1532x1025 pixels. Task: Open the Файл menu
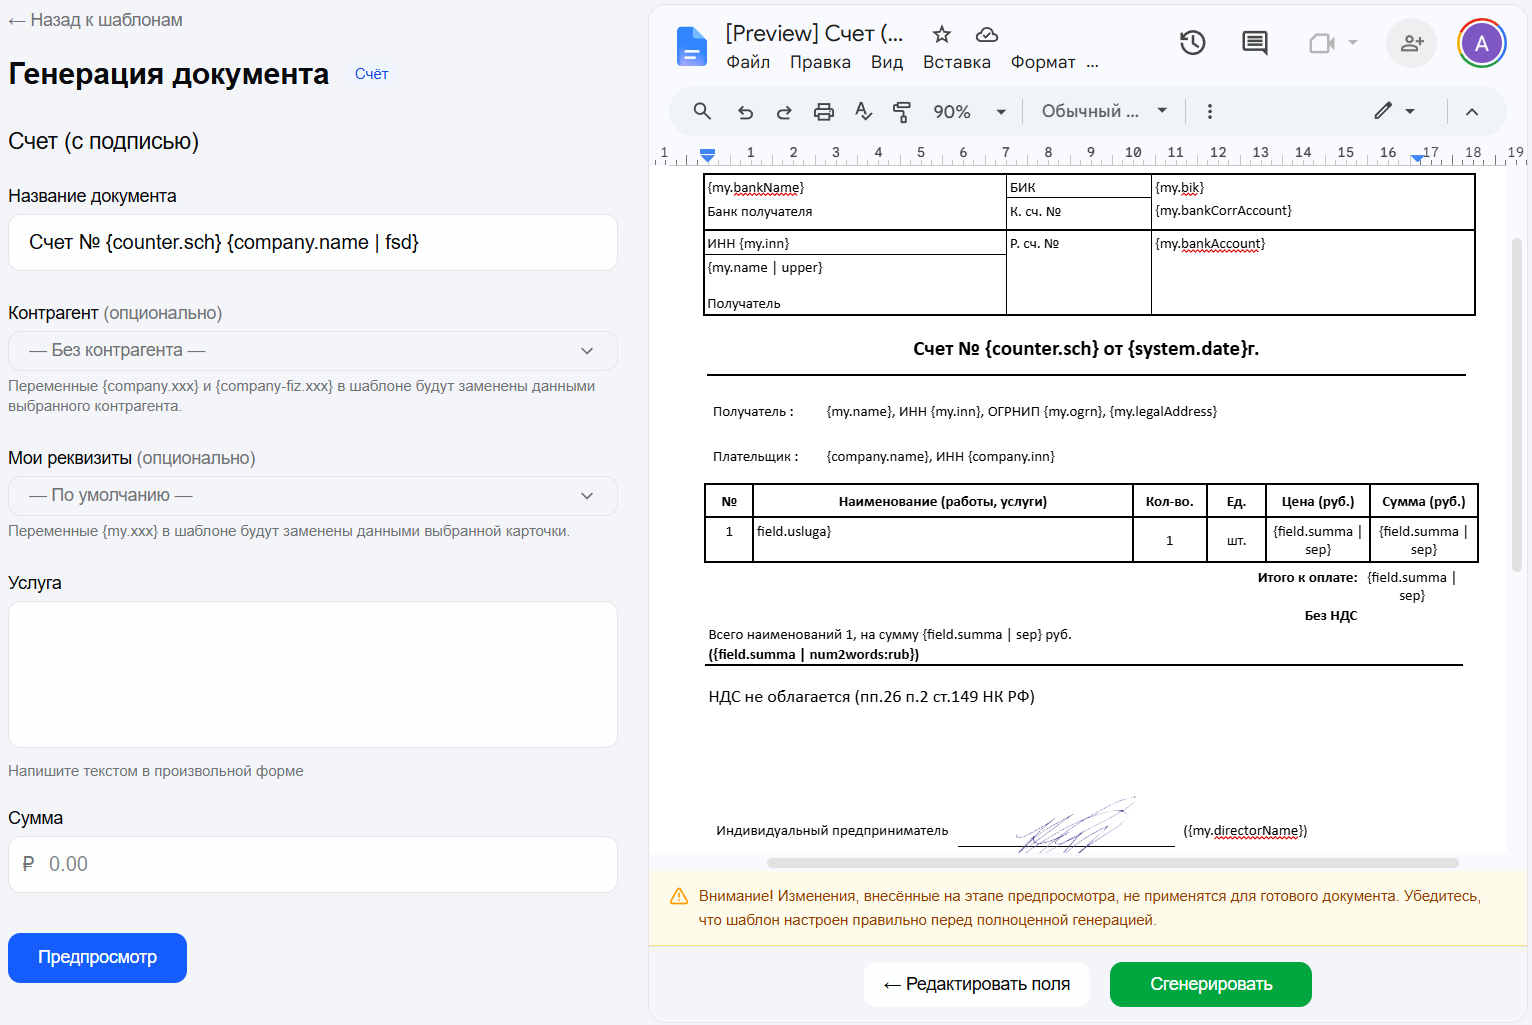(x=748, y=62)
